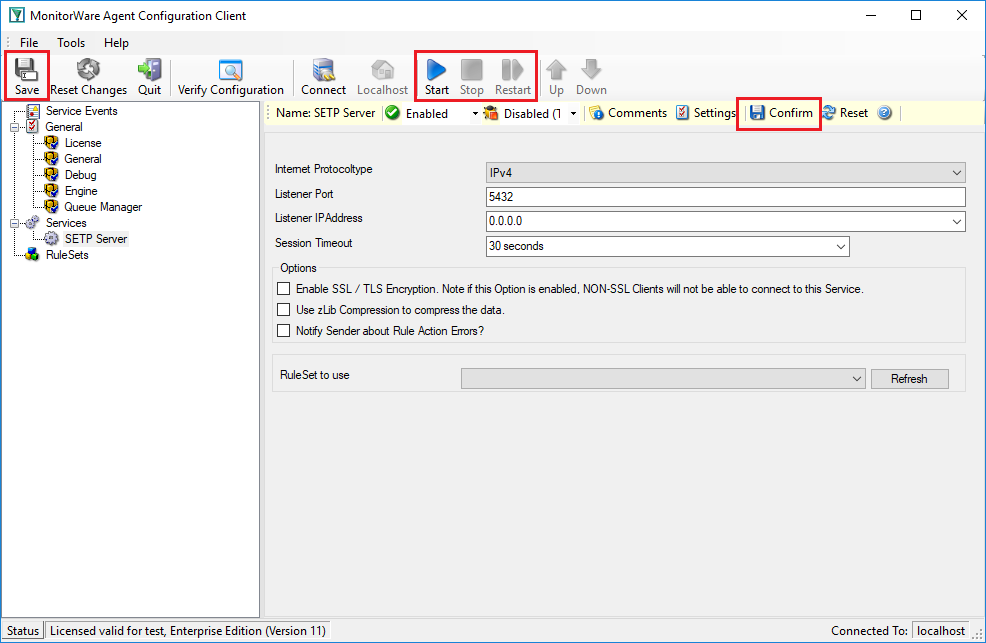Open Settings in the service bar
The height and width of the screenshot is (643, 986).
(706, 113)
